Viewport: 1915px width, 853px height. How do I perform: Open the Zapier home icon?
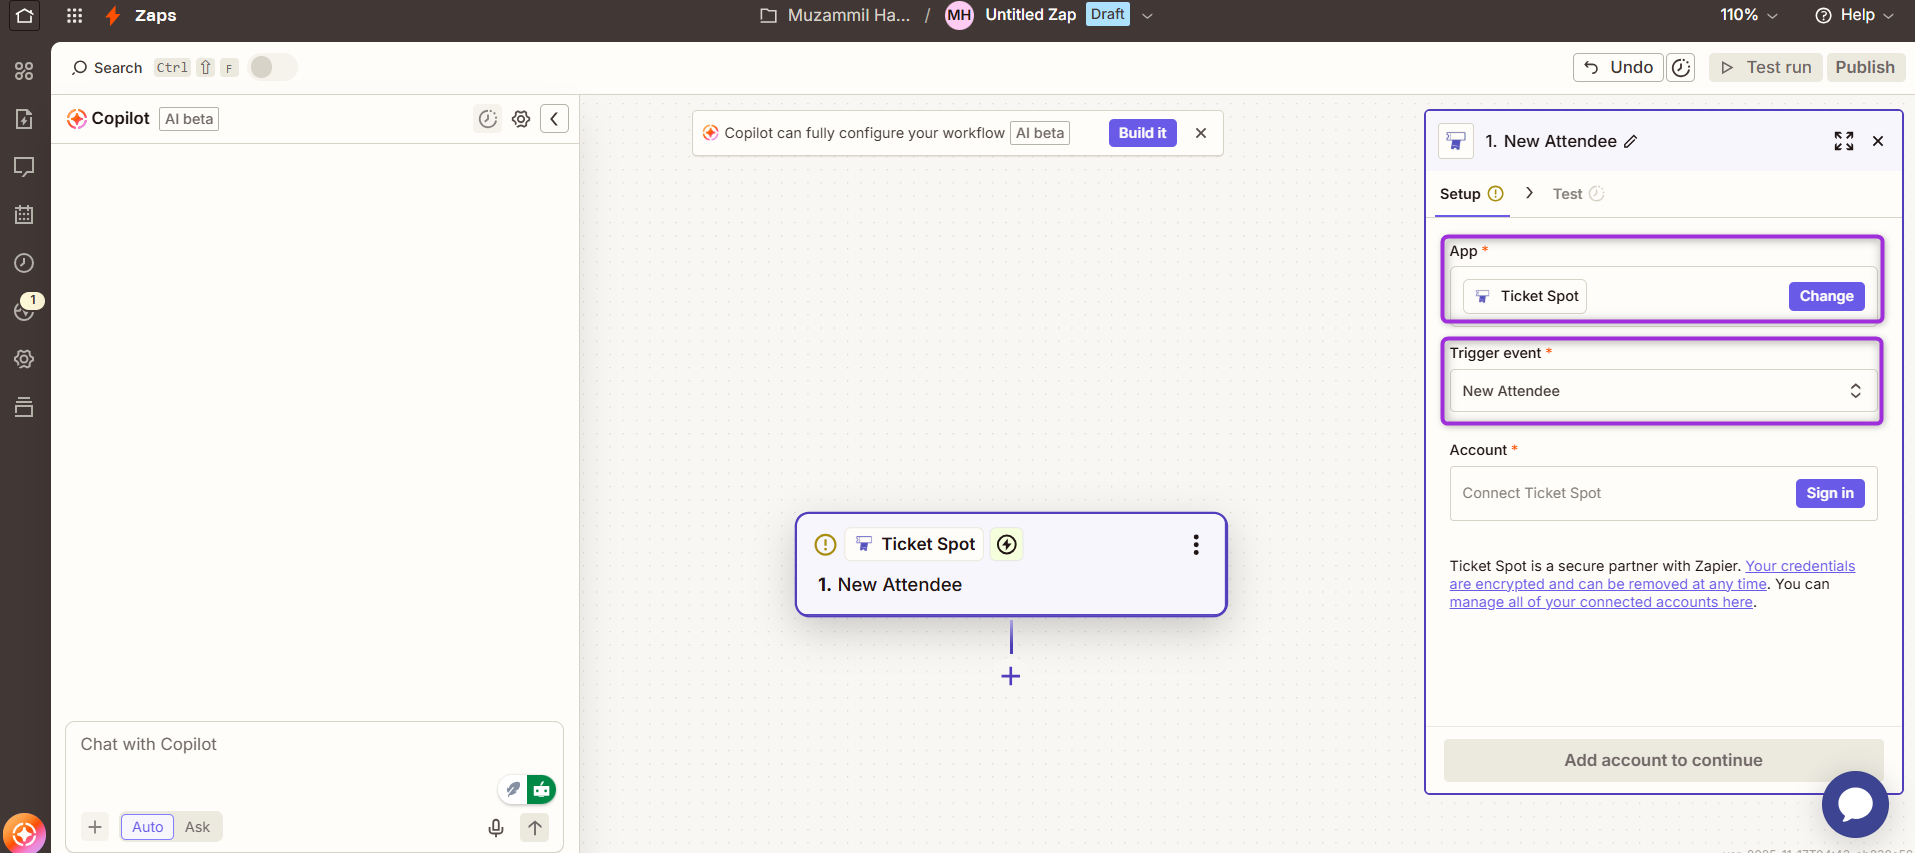point(25,15)
